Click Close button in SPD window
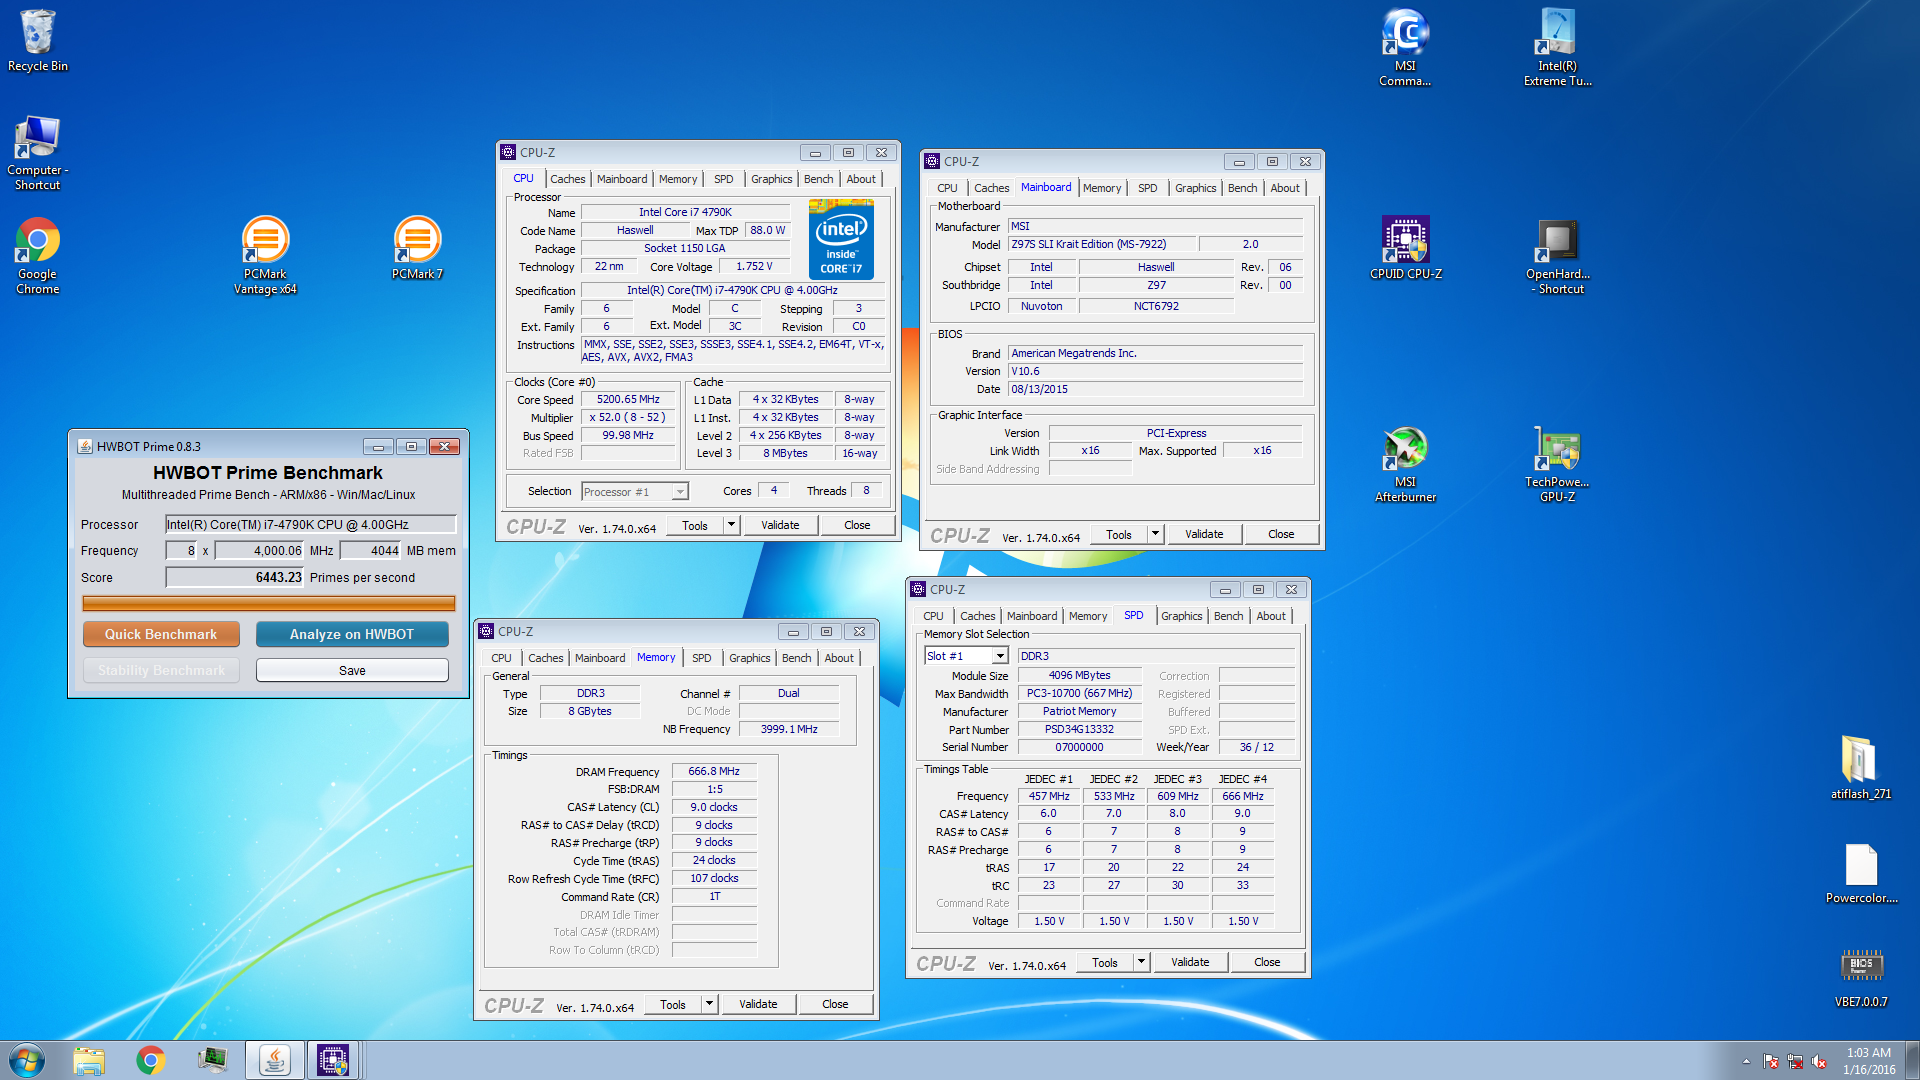 pos(1267,962)
